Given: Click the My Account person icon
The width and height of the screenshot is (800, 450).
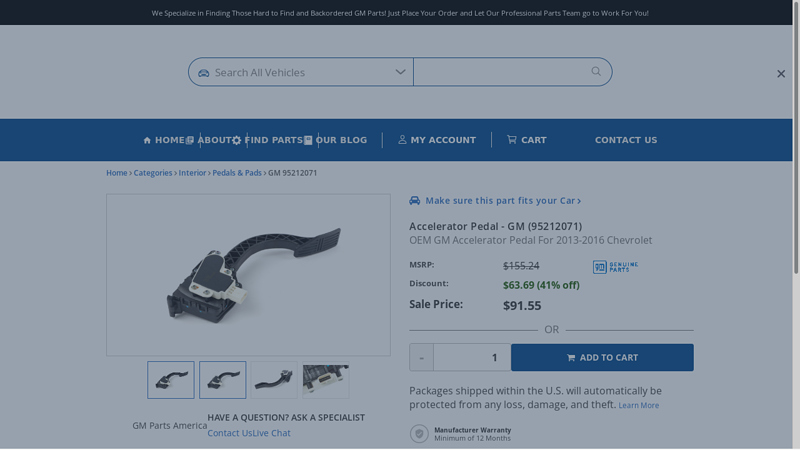Looking at the screenshot, I should point(403,140).
